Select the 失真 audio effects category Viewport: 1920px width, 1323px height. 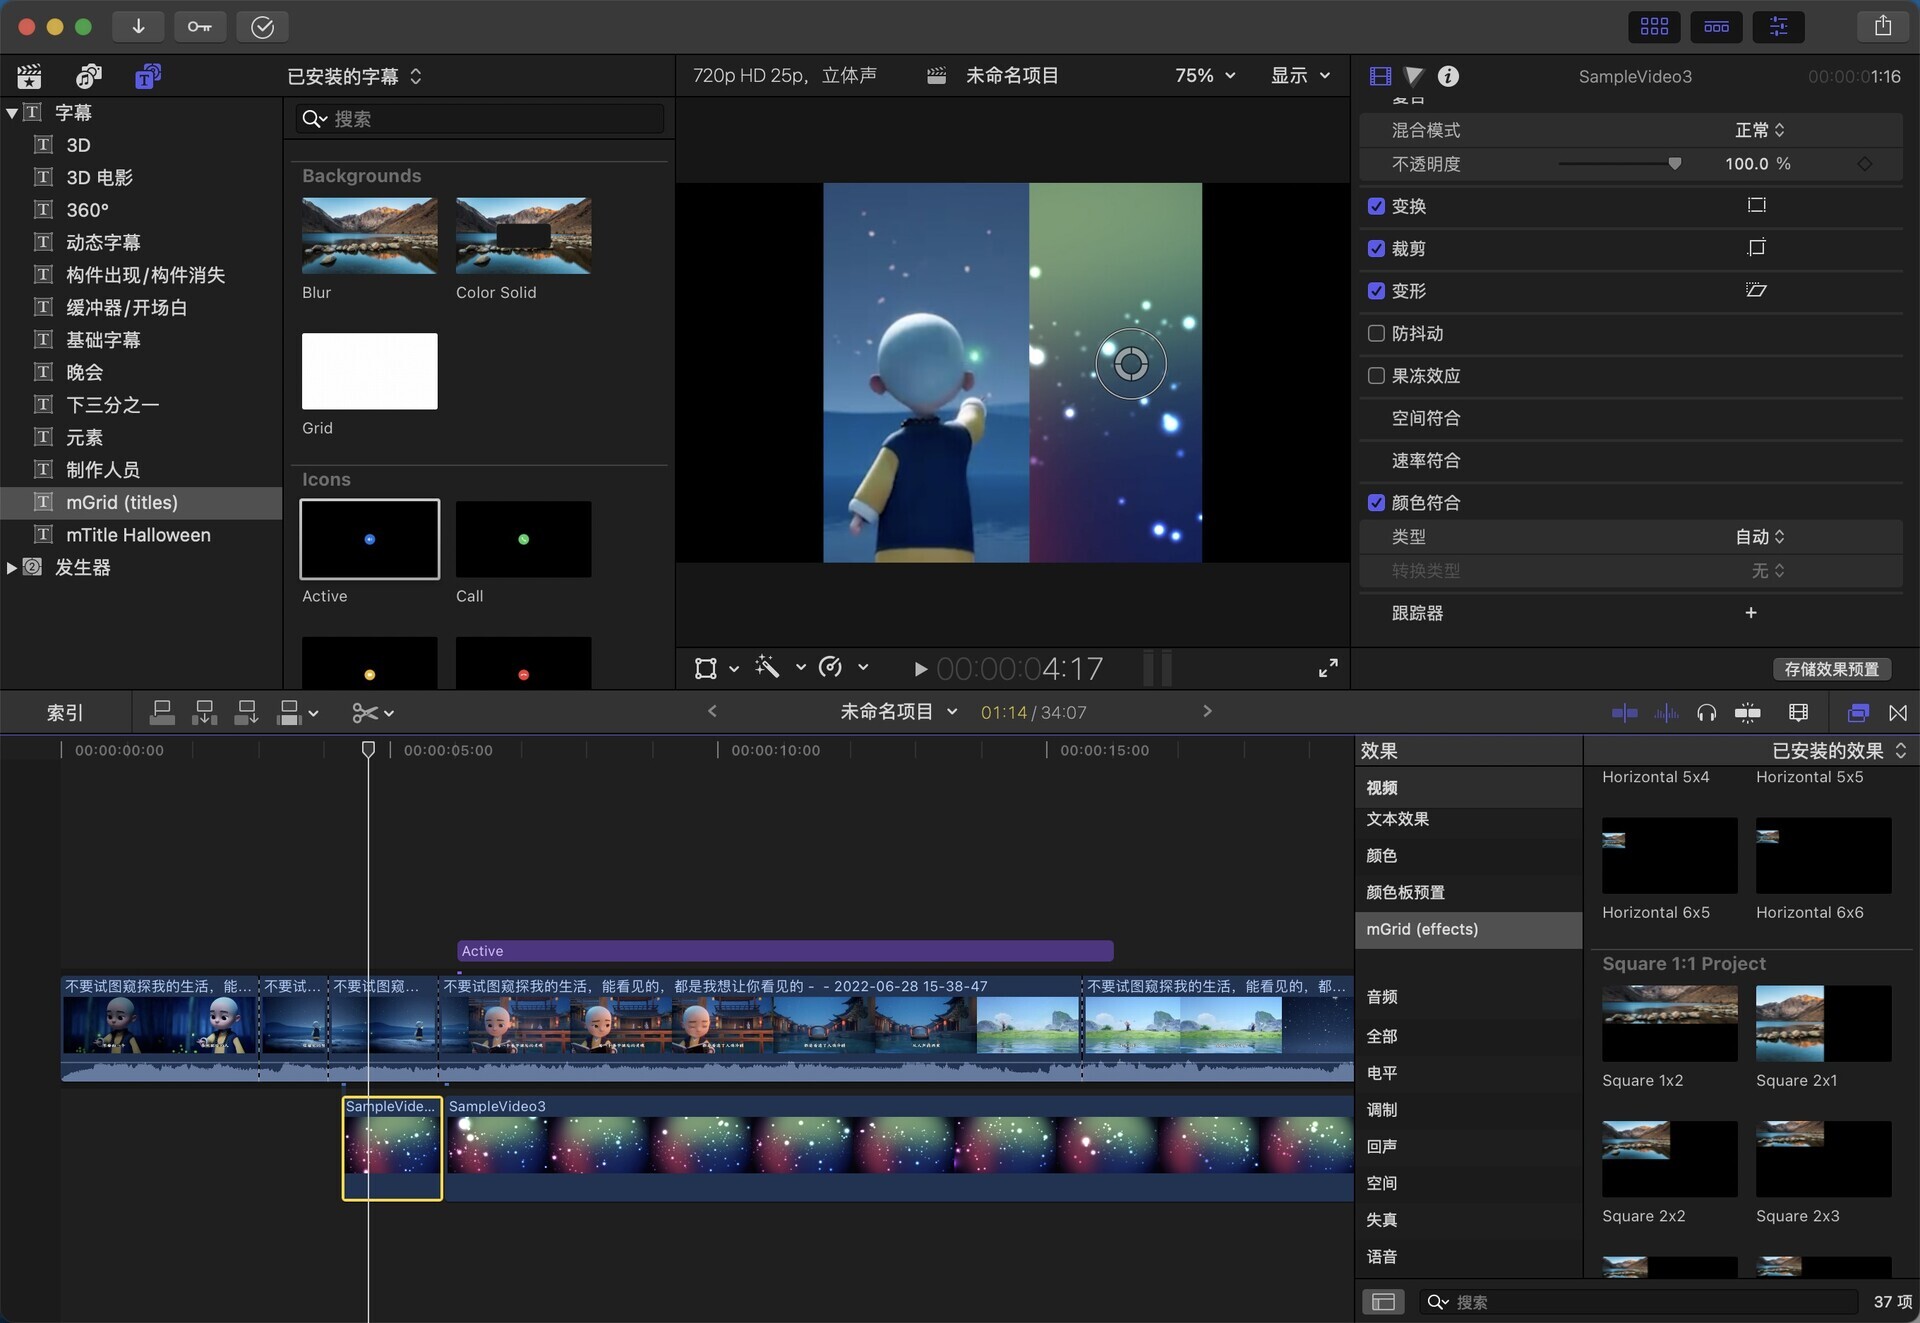click(x=1468, y=1219)
